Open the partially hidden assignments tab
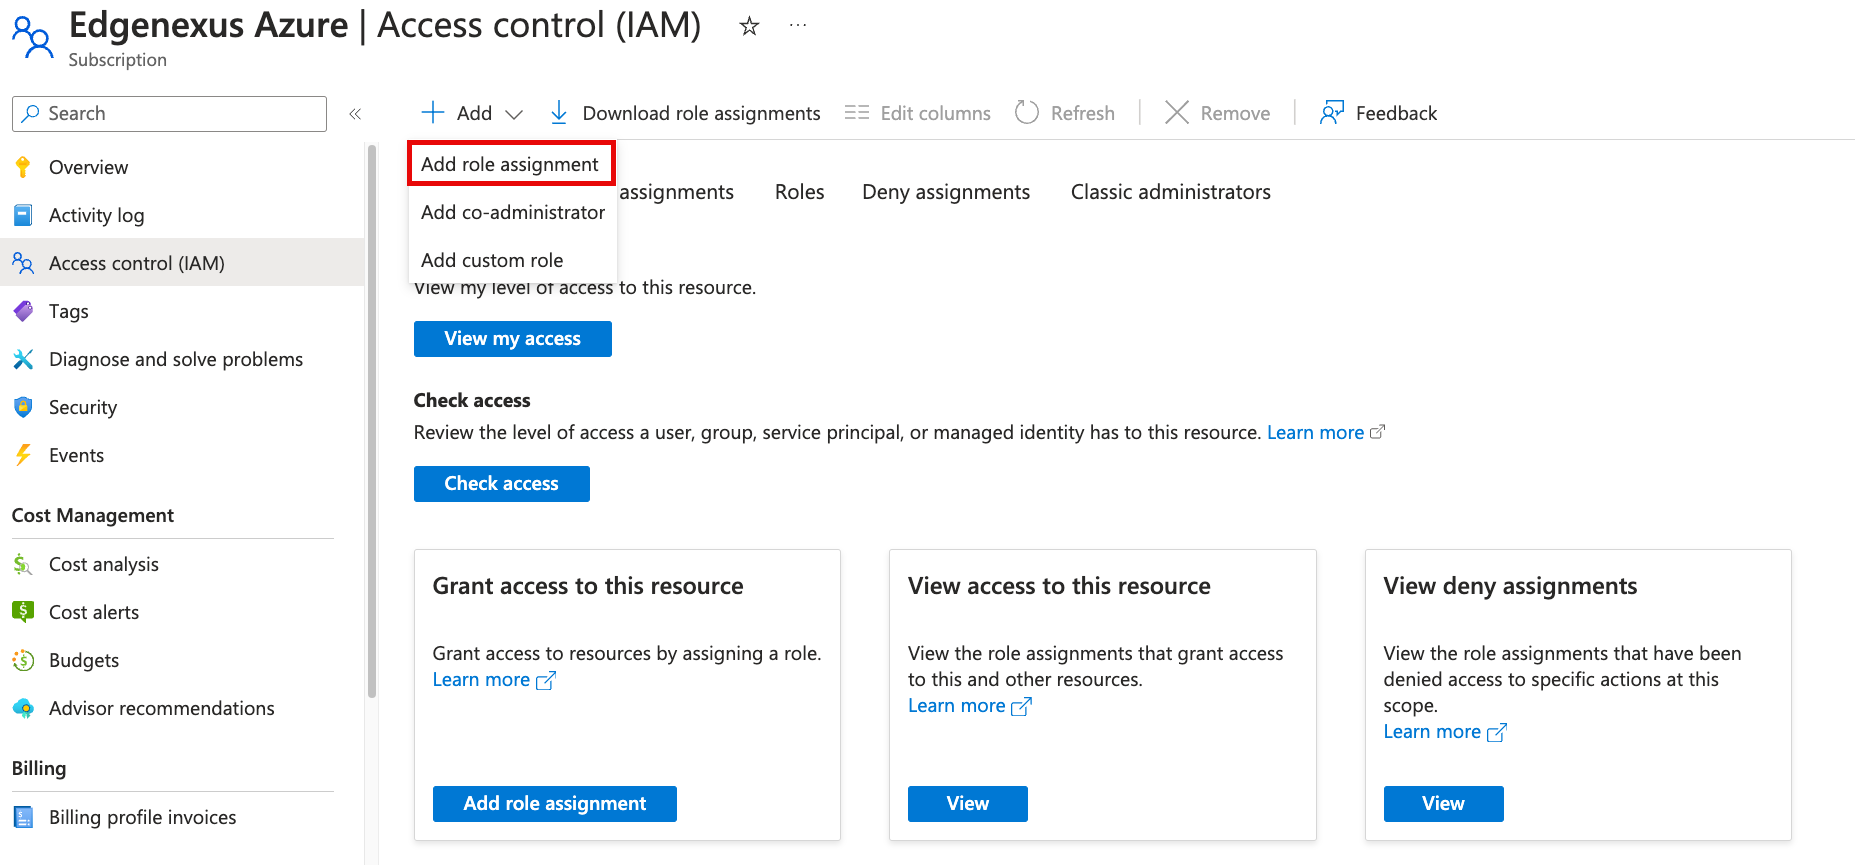 677,192
